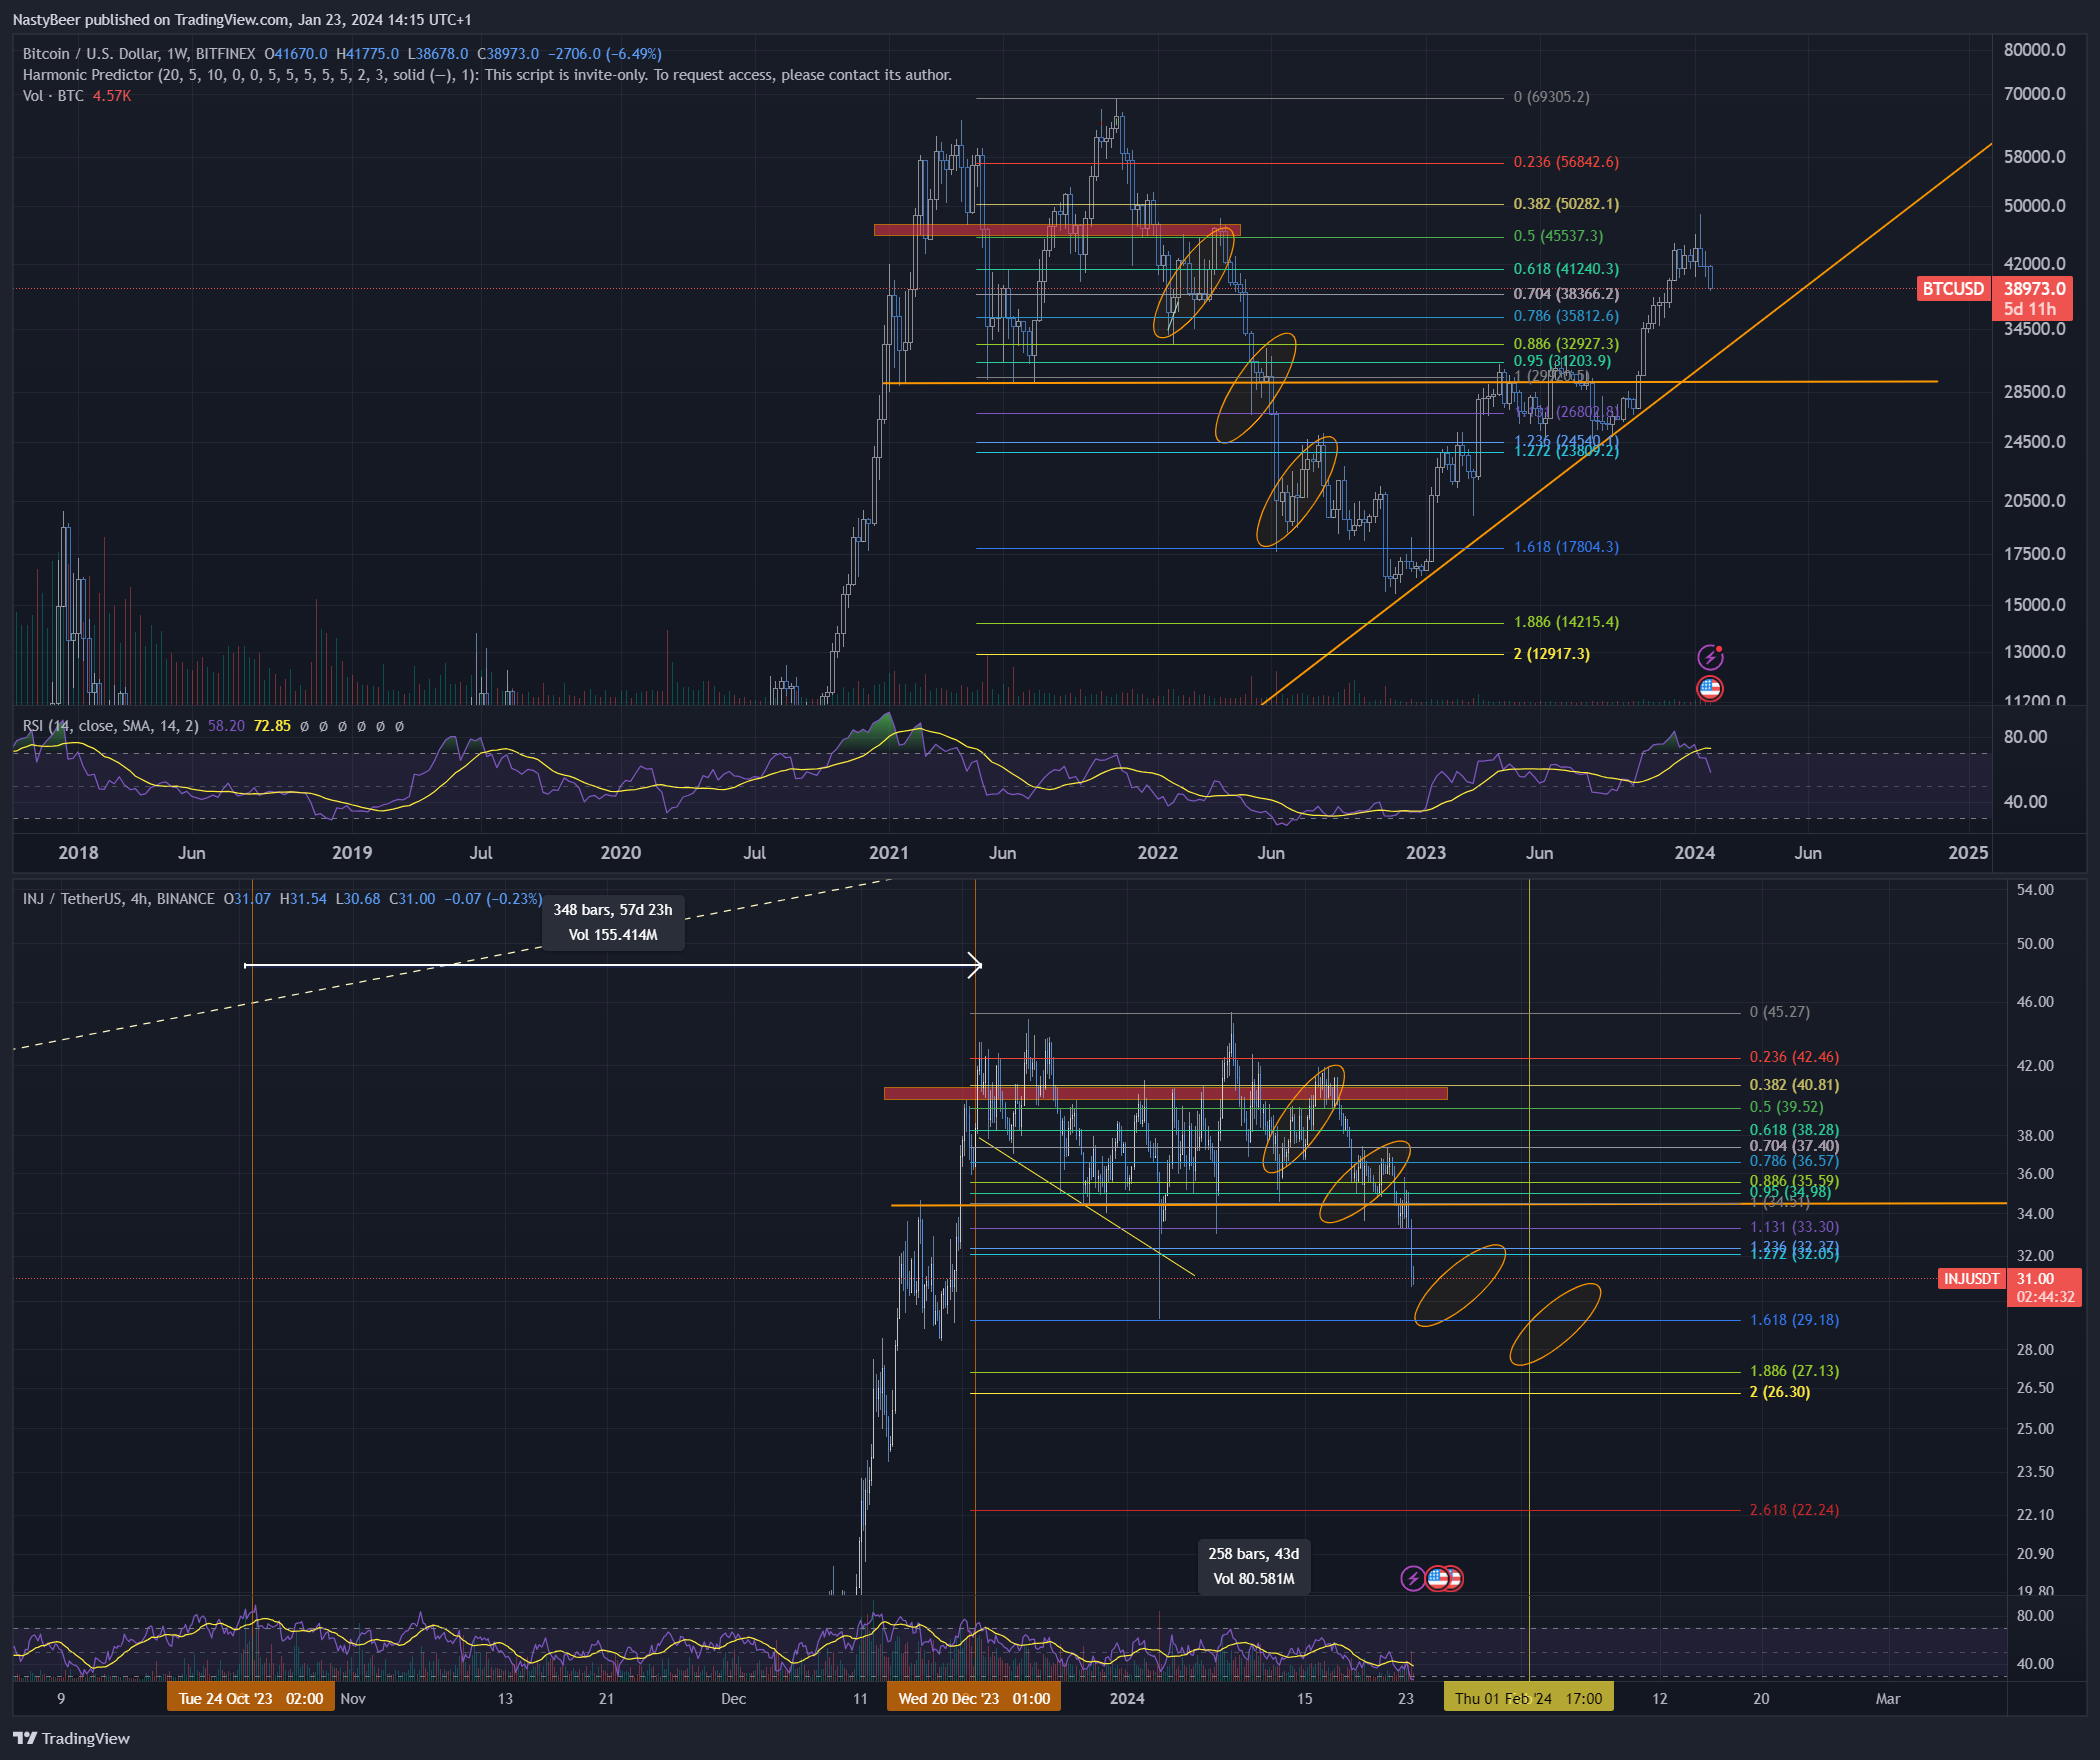Click the 0.618 (38.28) Fibonacci label

click(x=1794, y=1130)
